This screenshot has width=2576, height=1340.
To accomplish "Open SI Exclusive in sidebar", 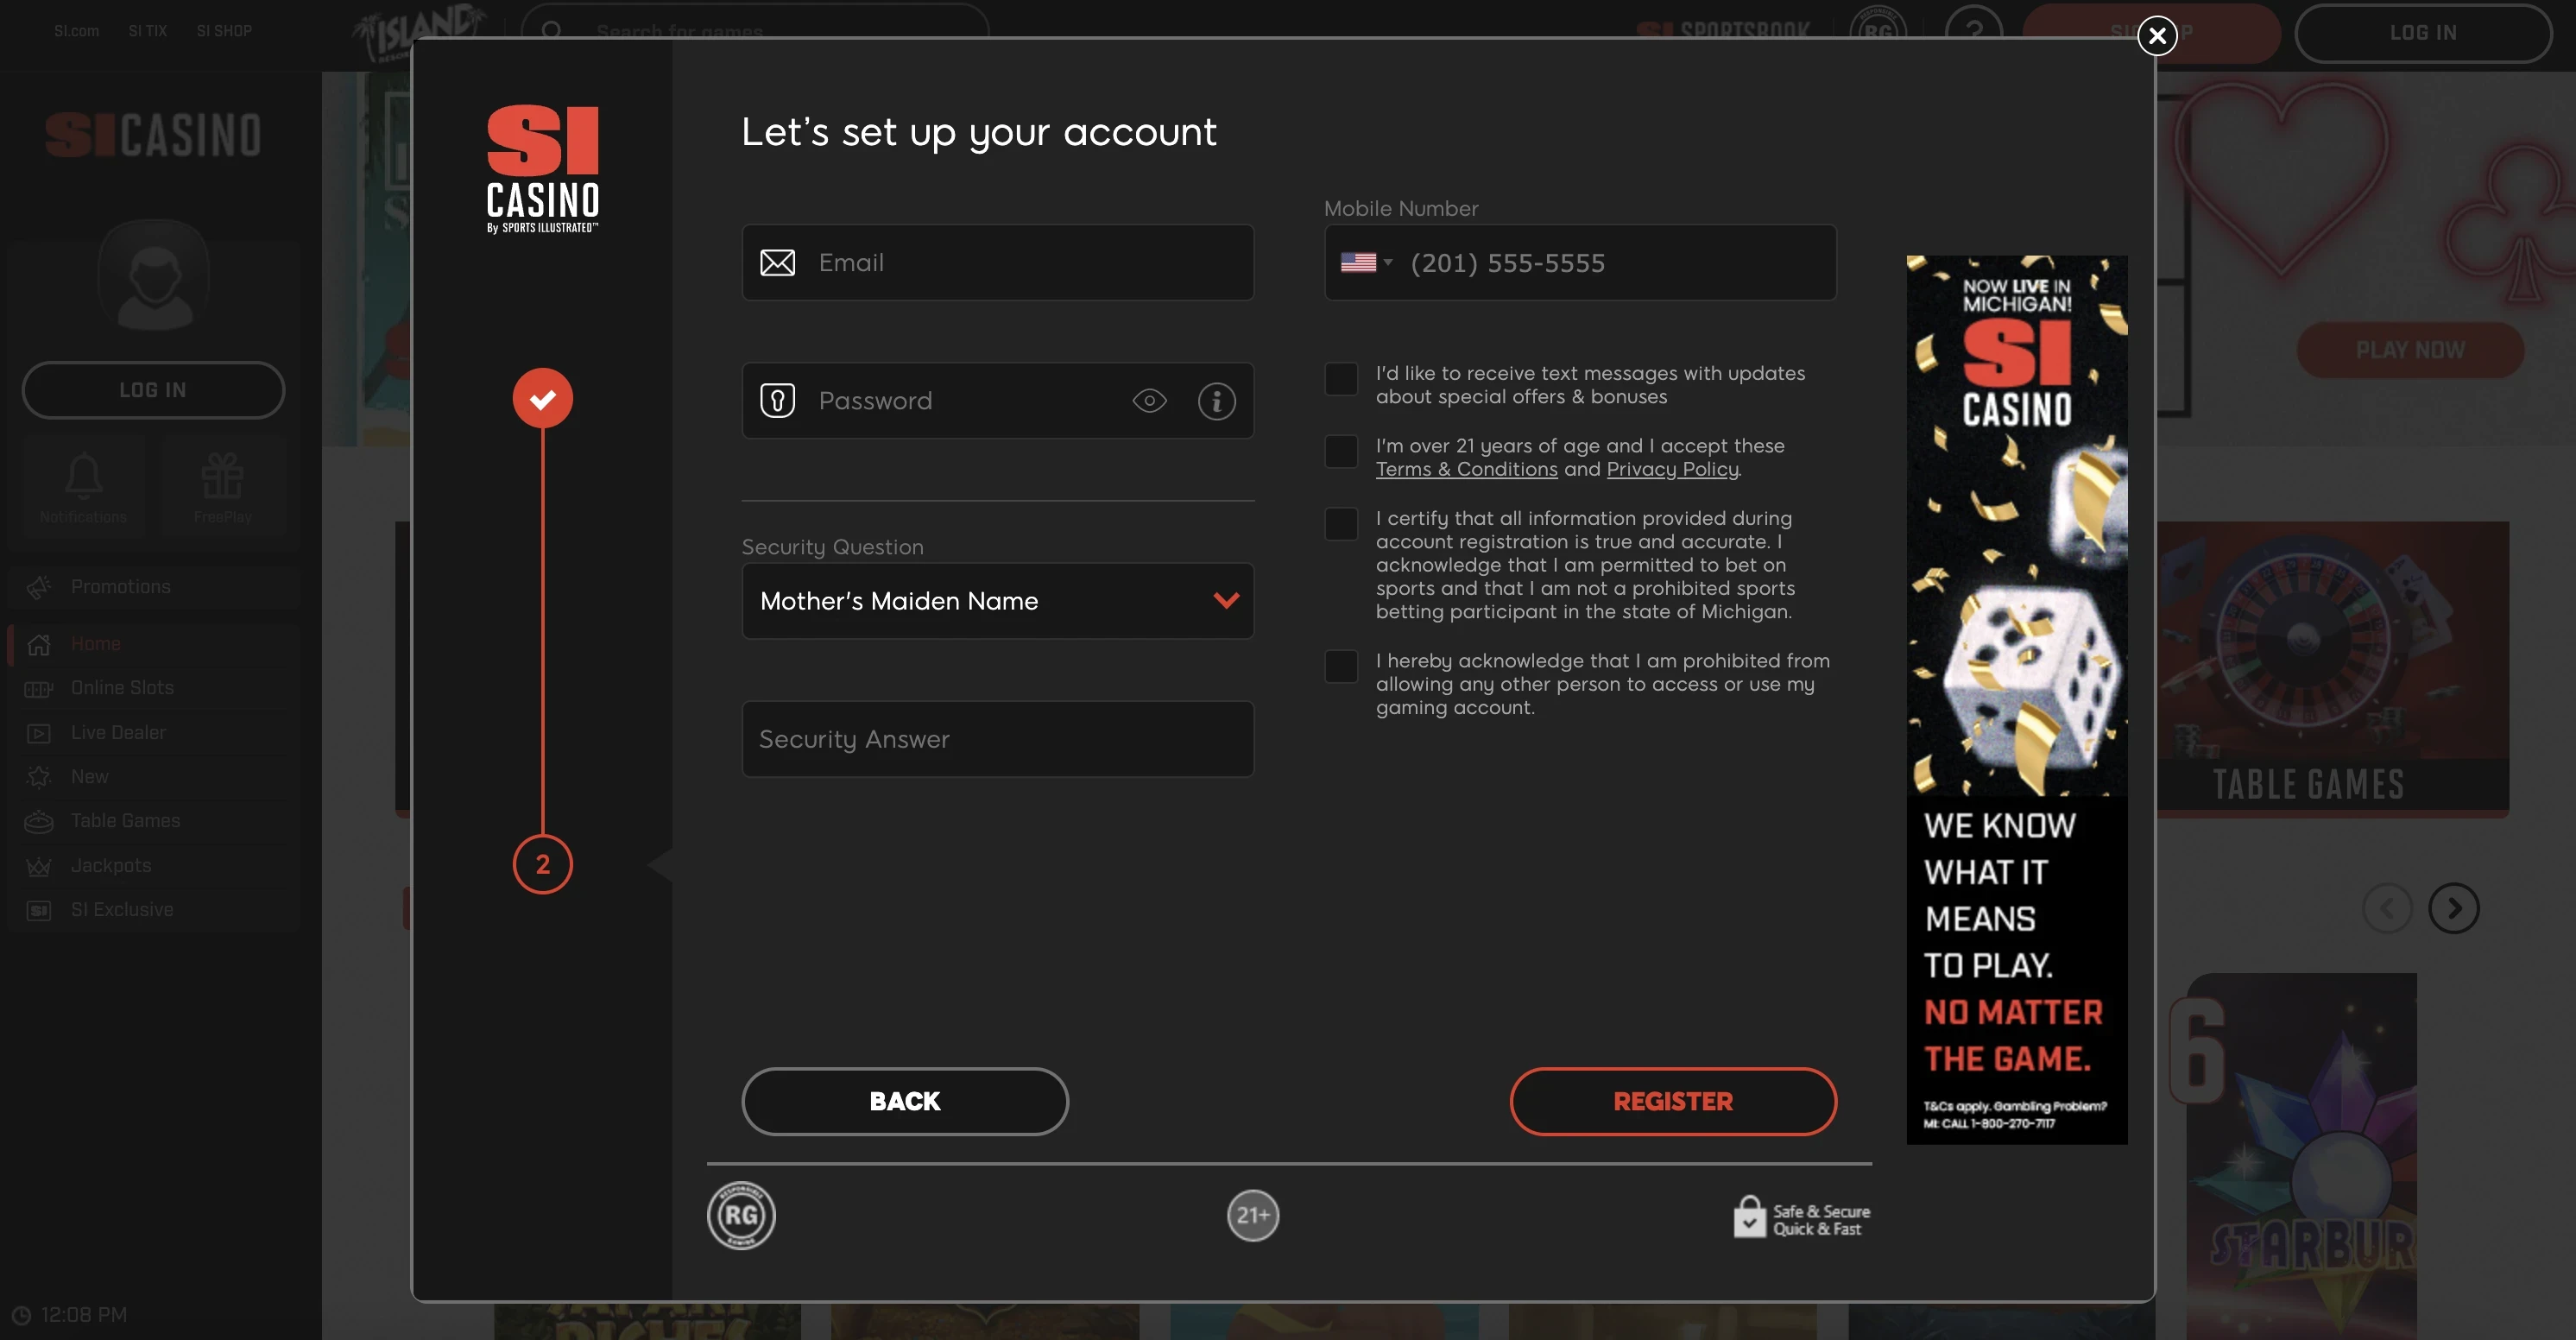I will (153, 910).
